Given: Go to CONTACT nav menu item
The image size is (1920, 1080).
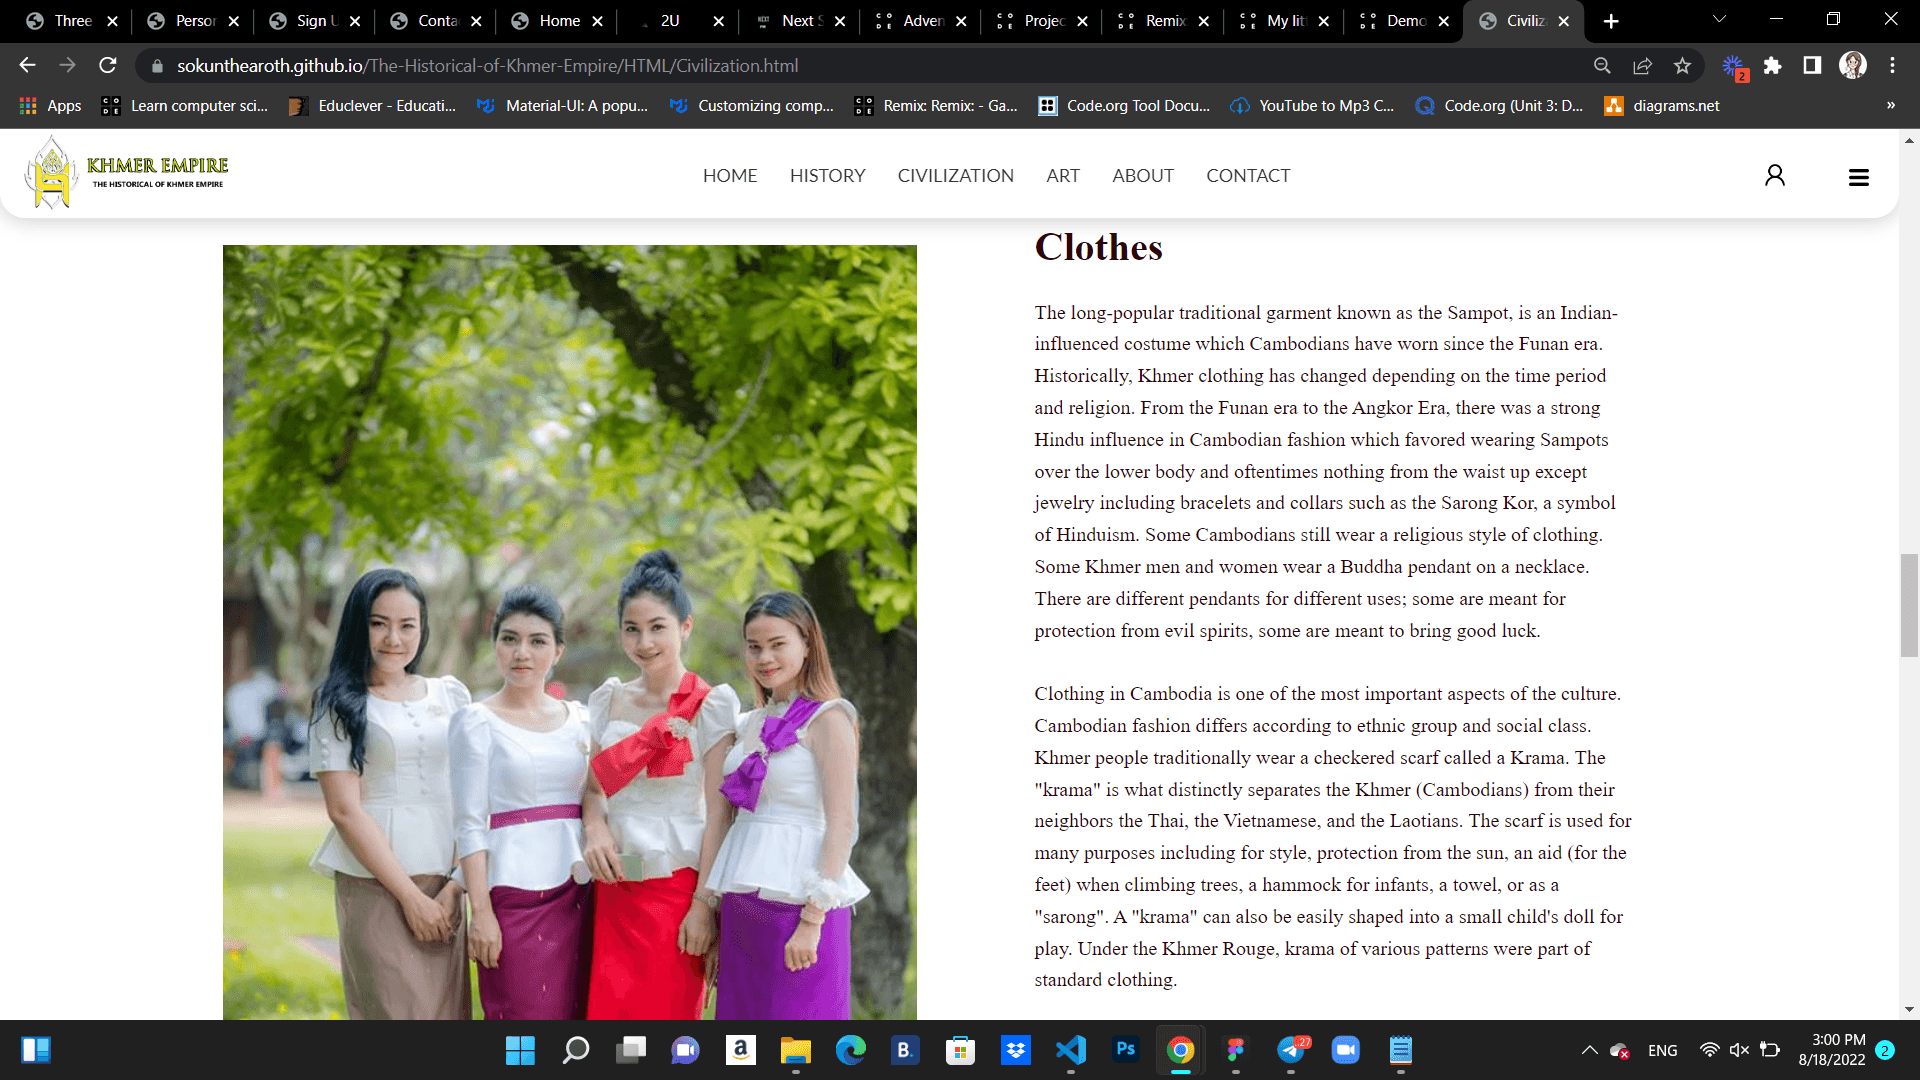Looking at the screenshot, I should pos(1248,176).
